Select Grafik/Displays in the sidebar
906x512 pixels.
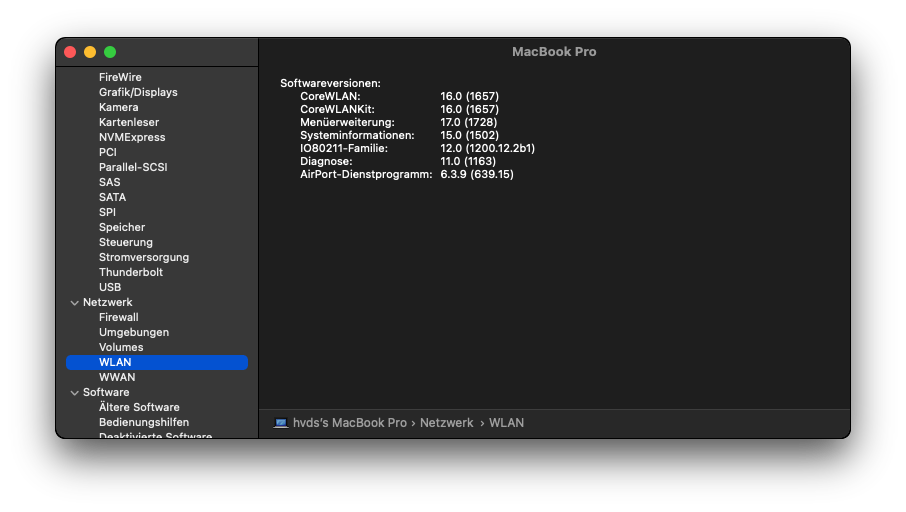tap(138, 92)
